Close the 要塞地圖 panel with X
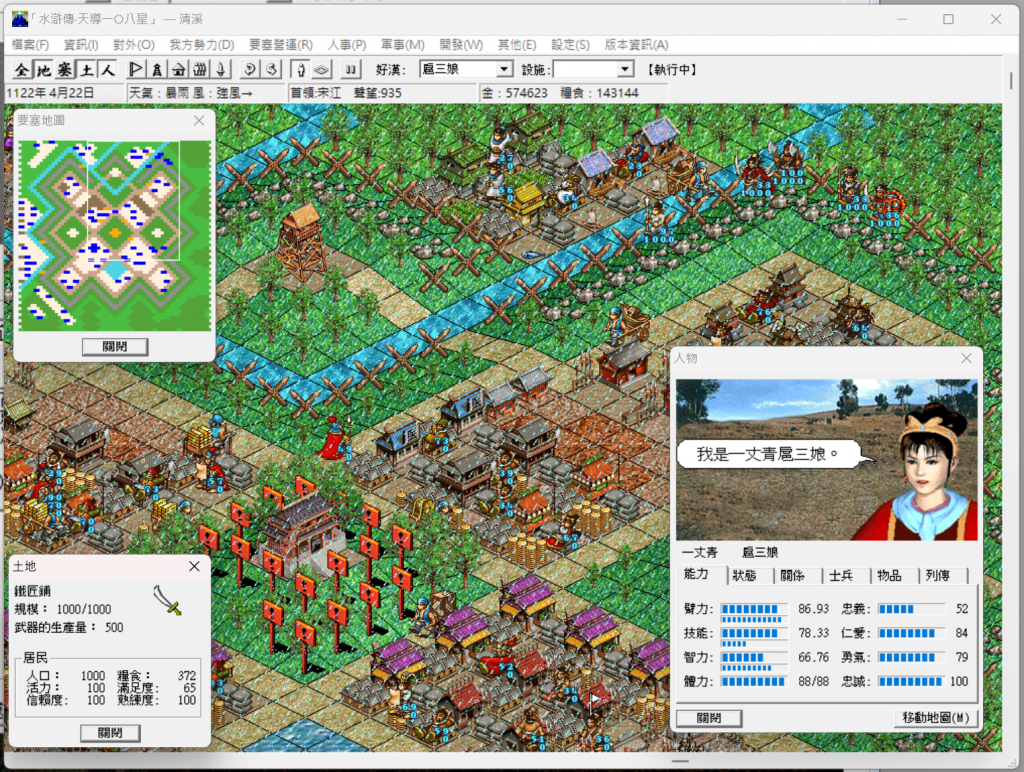1024x772 pixels. click(x=199, y=120)
